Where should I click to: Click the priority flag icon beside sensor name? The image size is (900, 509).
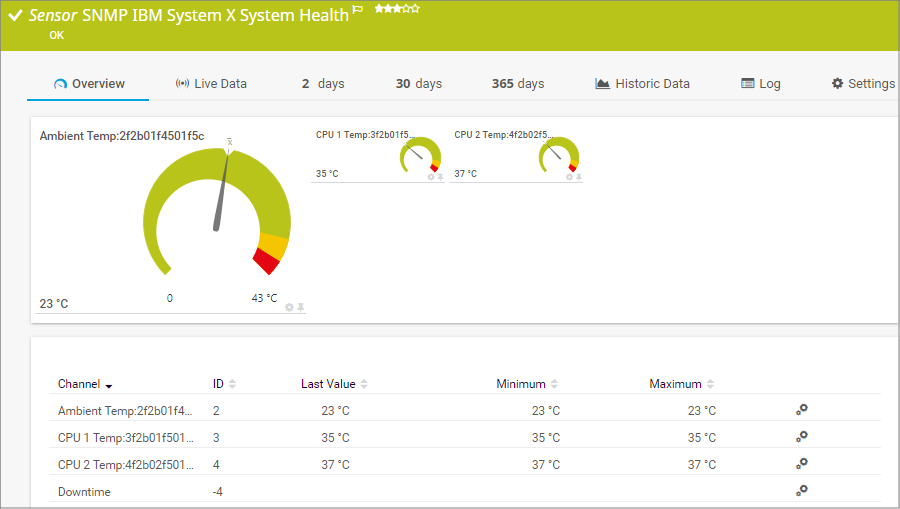pos(358,10)
